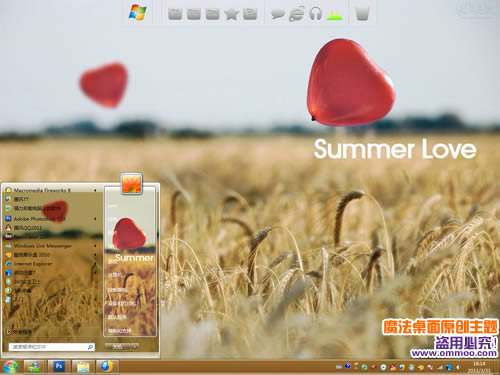Click the user picture in Start menu
Image resolution: width=500 pixels, height=375 pixels.
tap(132, 183)
